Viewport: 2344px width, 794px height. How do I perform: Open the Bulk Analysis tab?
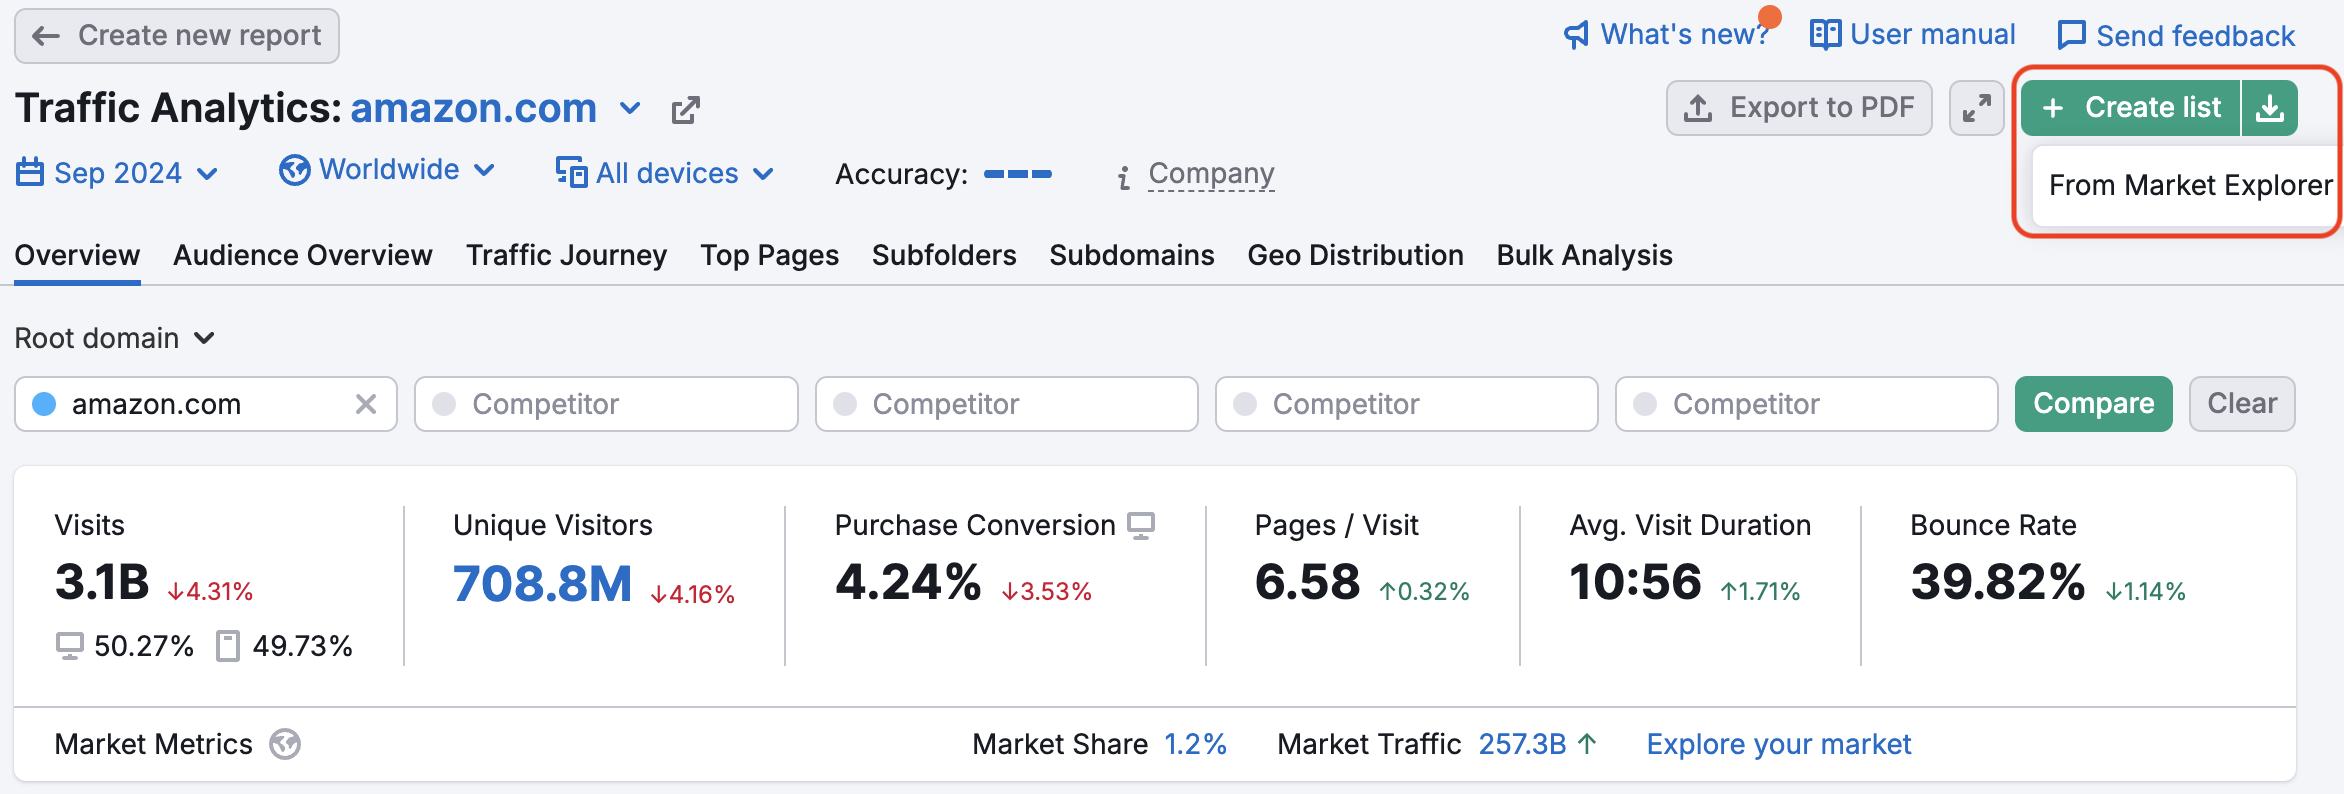pyautogui.click(x=1585, y=256)
